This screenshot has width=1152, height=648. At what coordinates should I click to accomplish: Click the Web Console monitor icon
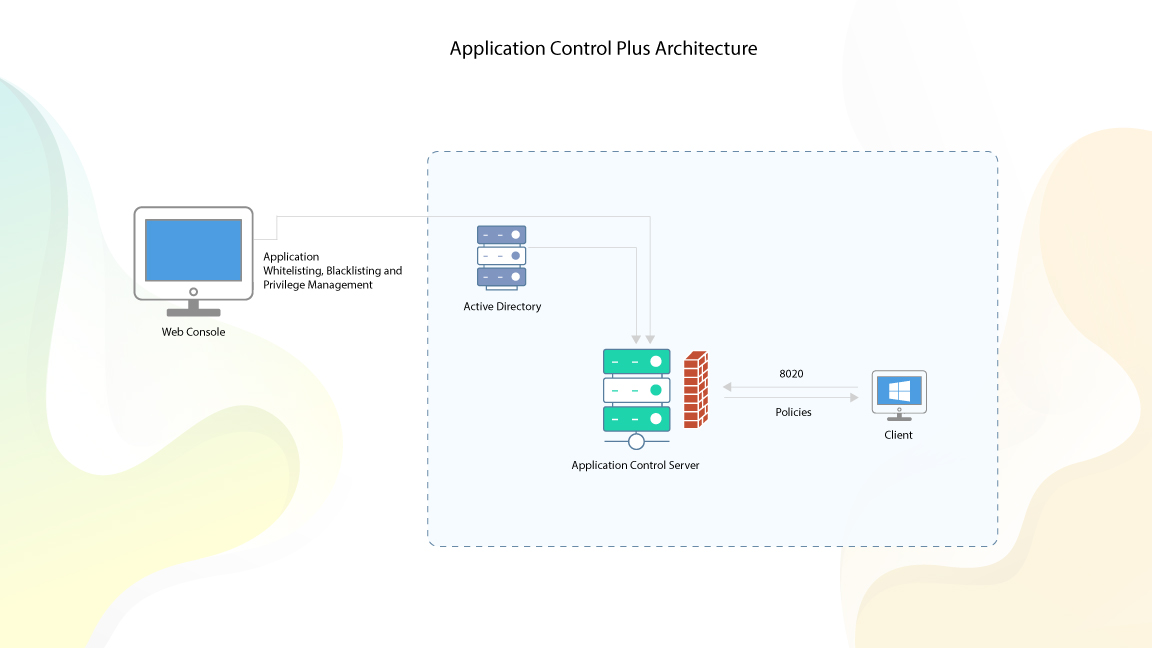point(193,262)
